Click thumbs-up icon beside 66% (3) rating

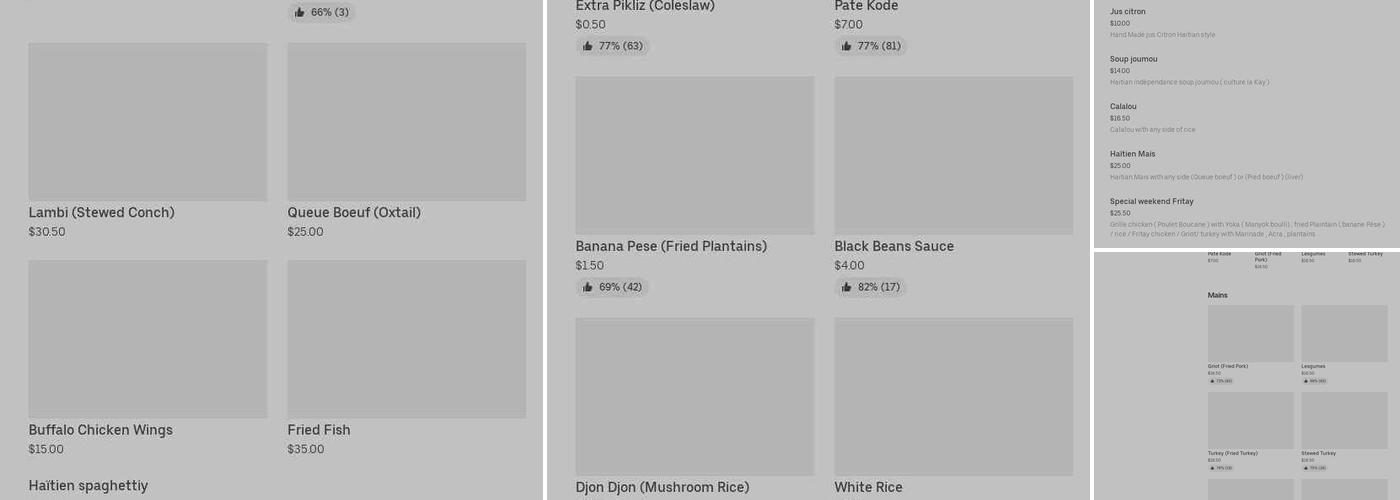[x=300, y=13]
